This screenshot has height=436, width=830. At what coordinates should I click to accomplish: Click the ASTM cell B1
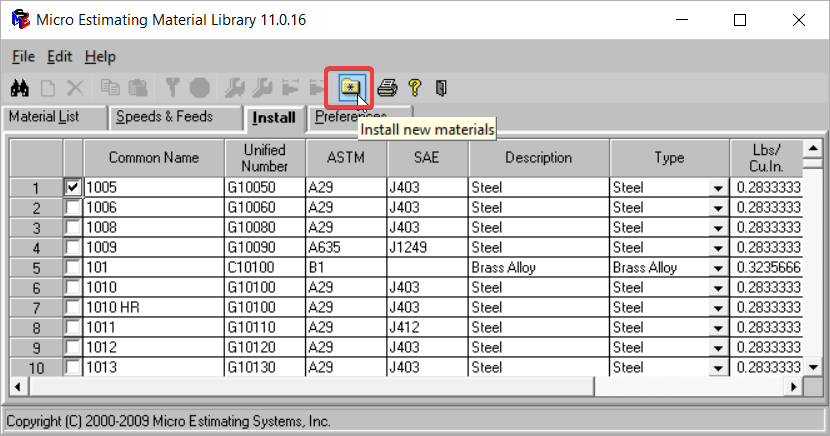346,267
